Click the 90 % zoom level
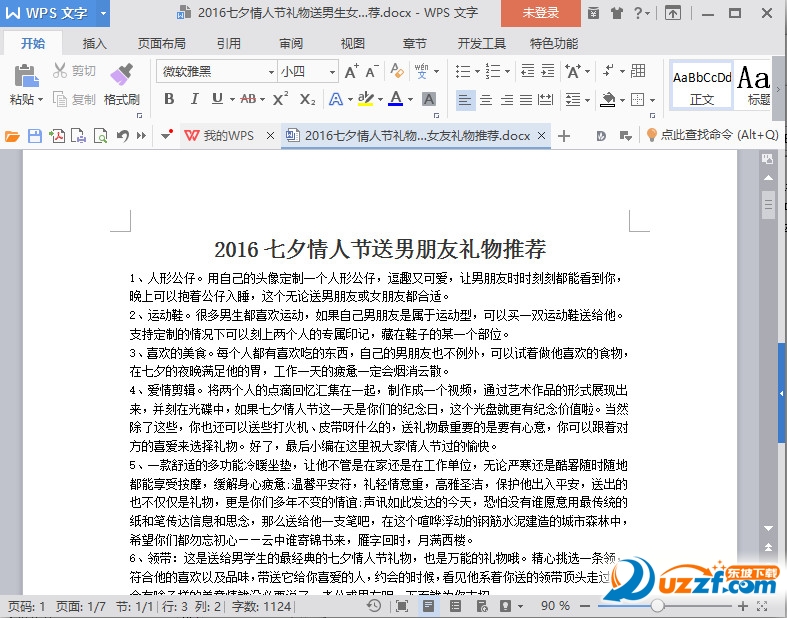Image resolution: width=787 pixels, height=618 pixels. pyautogui.click(x=555, y=606)
